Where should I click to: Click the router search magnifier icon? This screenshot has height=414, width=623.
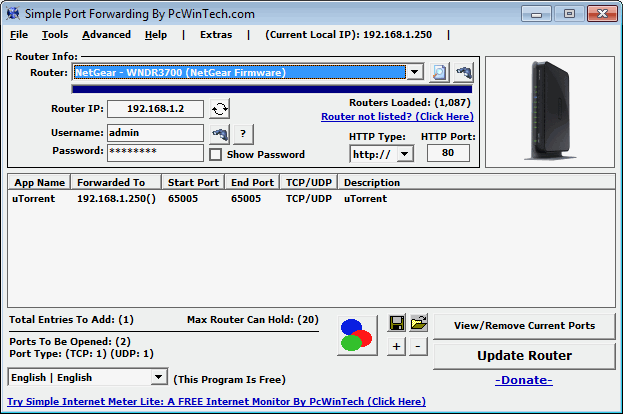click(x=439, y=72)
